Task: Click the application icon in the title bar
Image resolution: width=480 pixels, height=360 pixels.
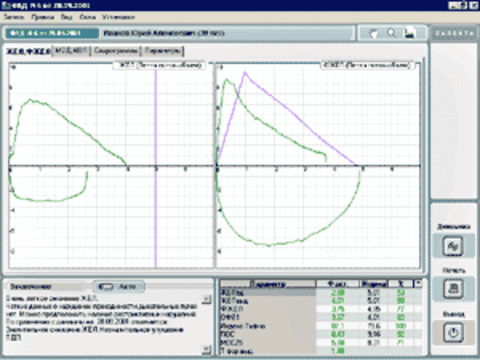Action: pyautogui.click(x=5, y=5)
